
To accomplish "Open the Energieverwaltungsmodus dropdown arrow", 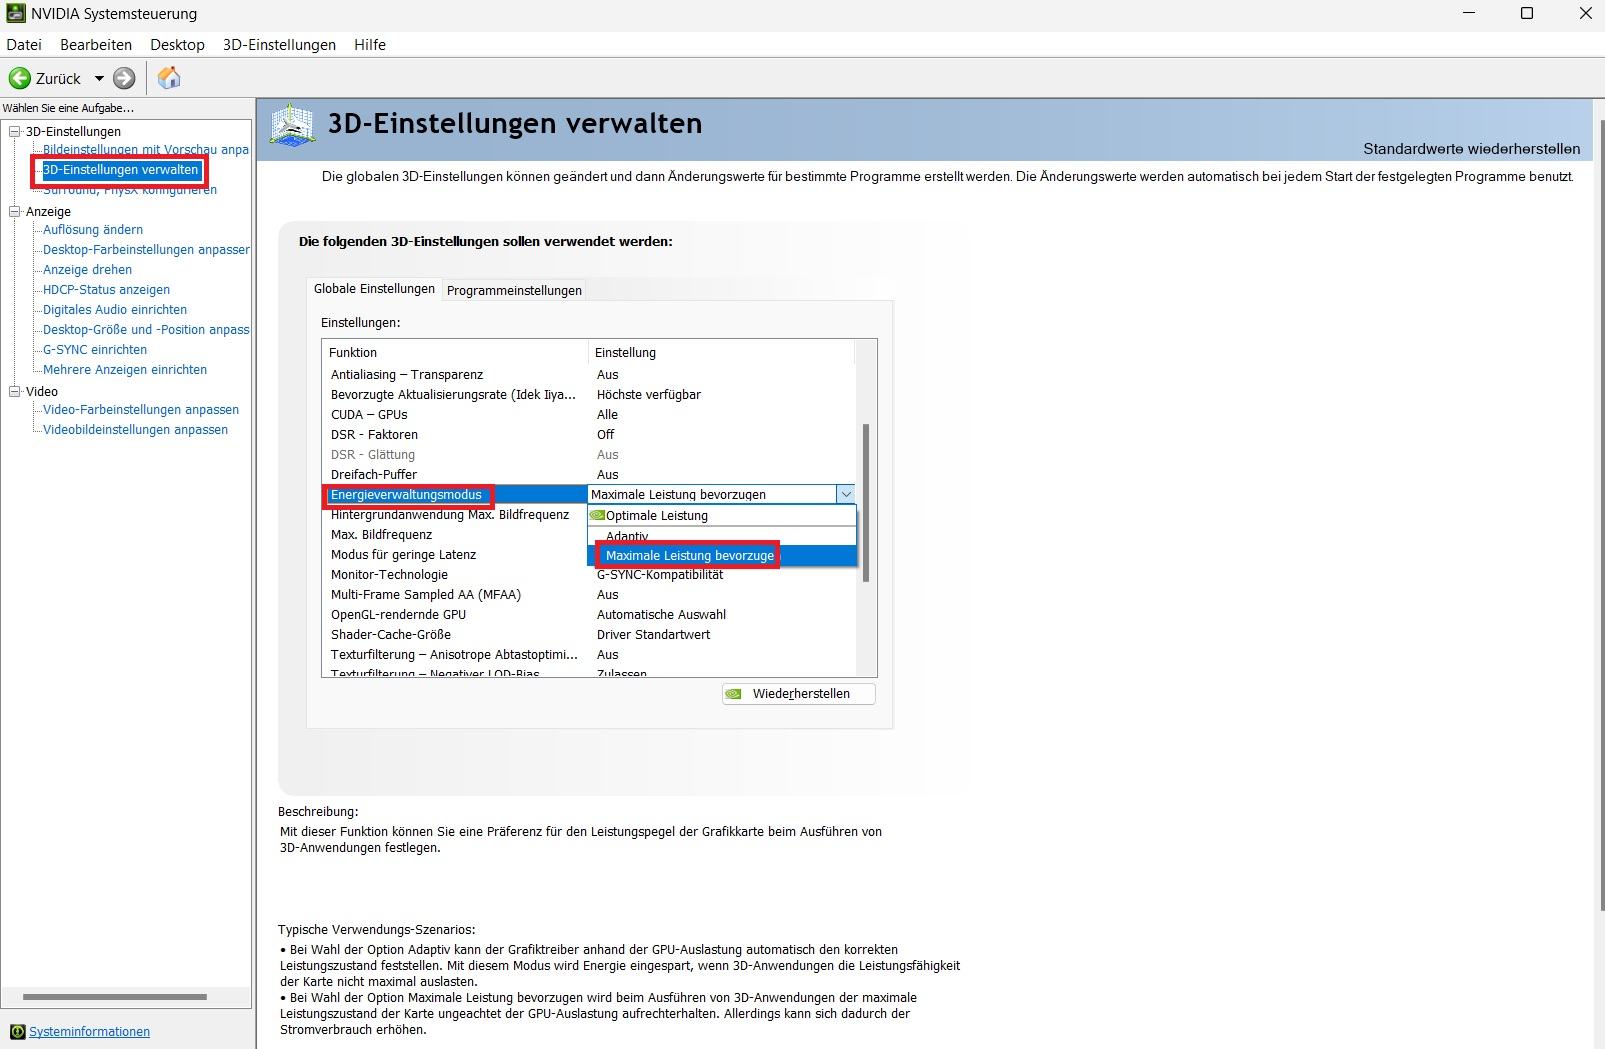I will (846, 494).
